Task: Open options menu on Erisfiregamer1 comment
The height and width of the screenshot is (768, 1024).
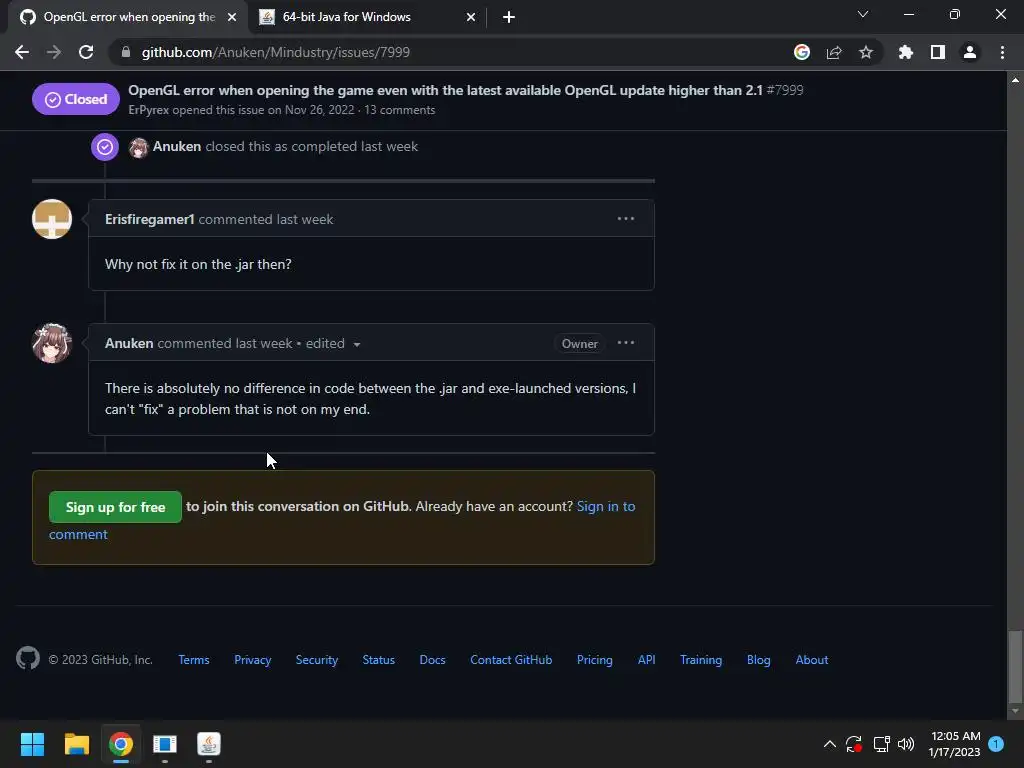Action: point(626,219)
